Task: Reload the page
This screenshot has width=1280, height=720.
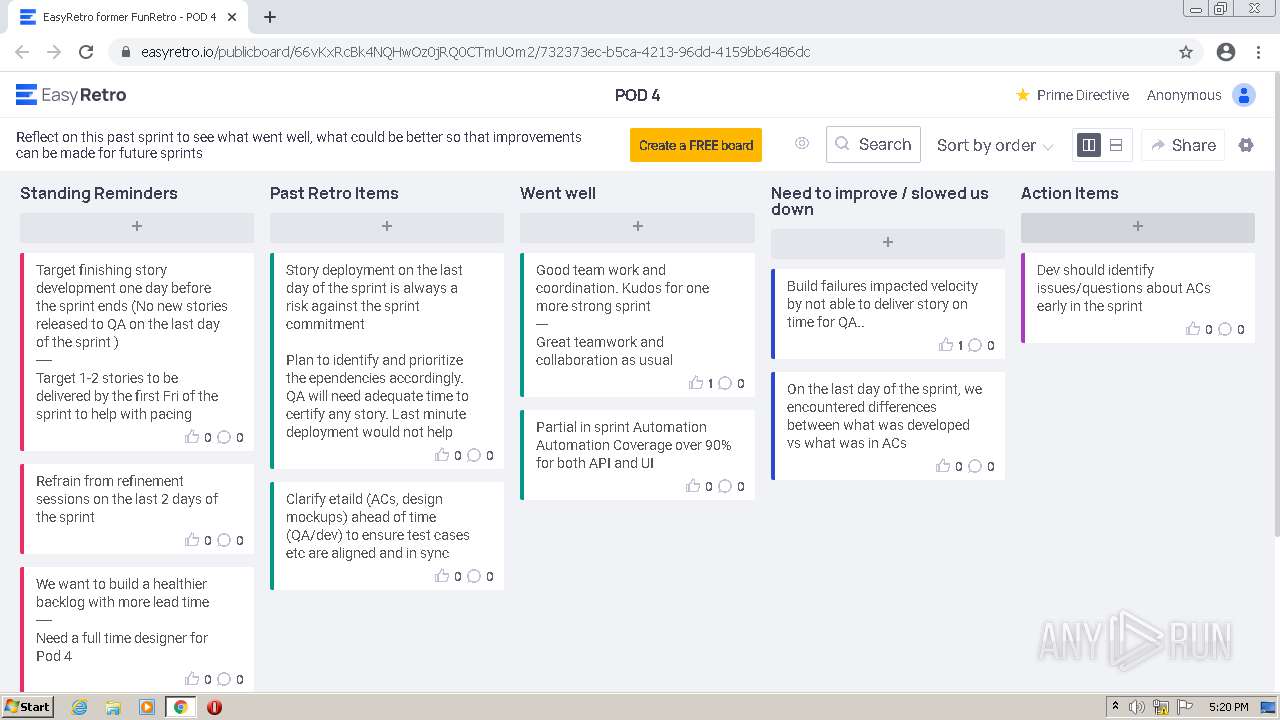Action: (x=86, y=52)
